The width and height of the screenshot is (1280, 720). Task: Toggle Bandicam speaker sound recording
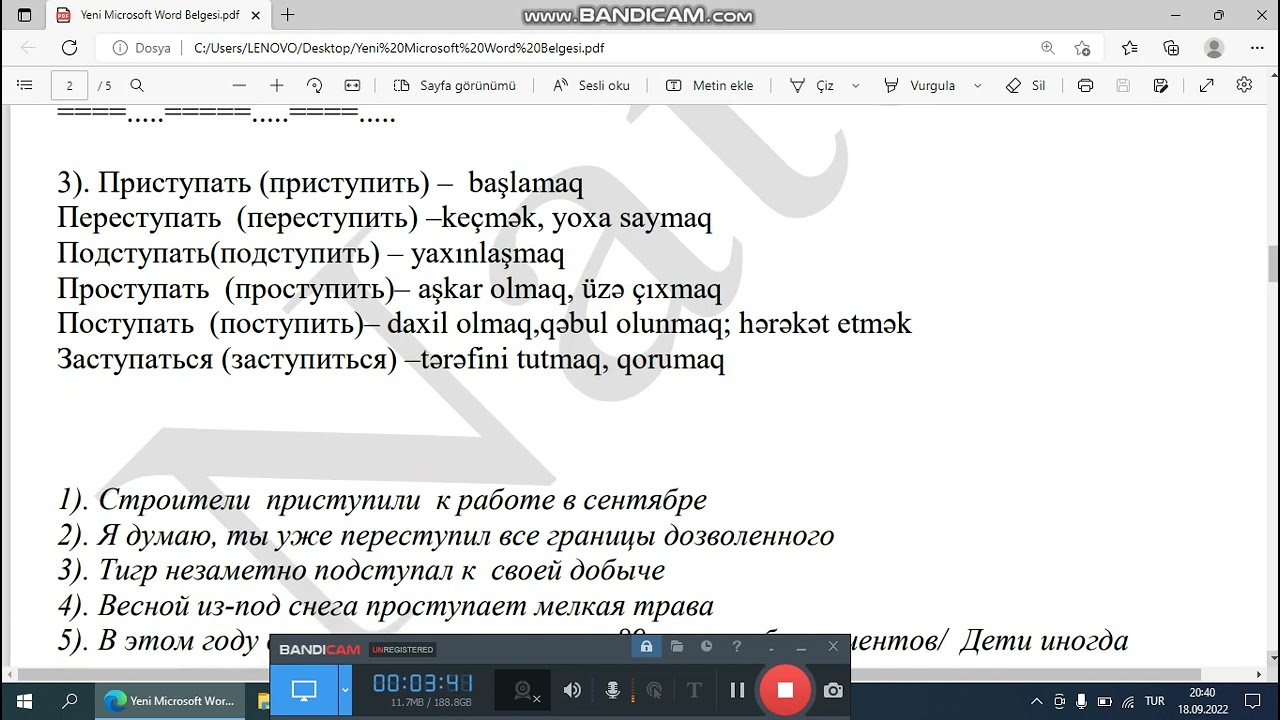point(572,690)
